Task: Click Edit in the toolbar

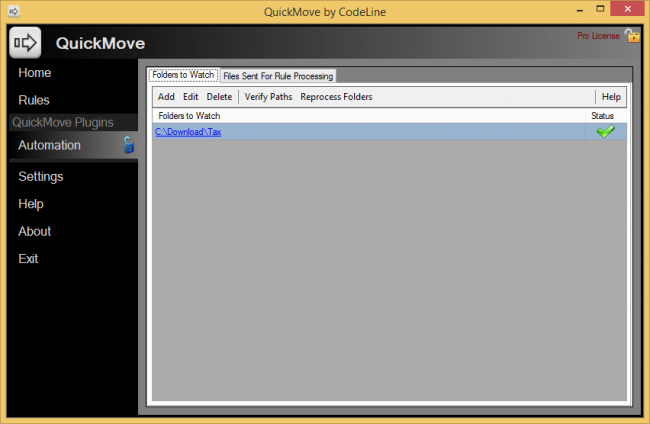Action: click(190, 97)
